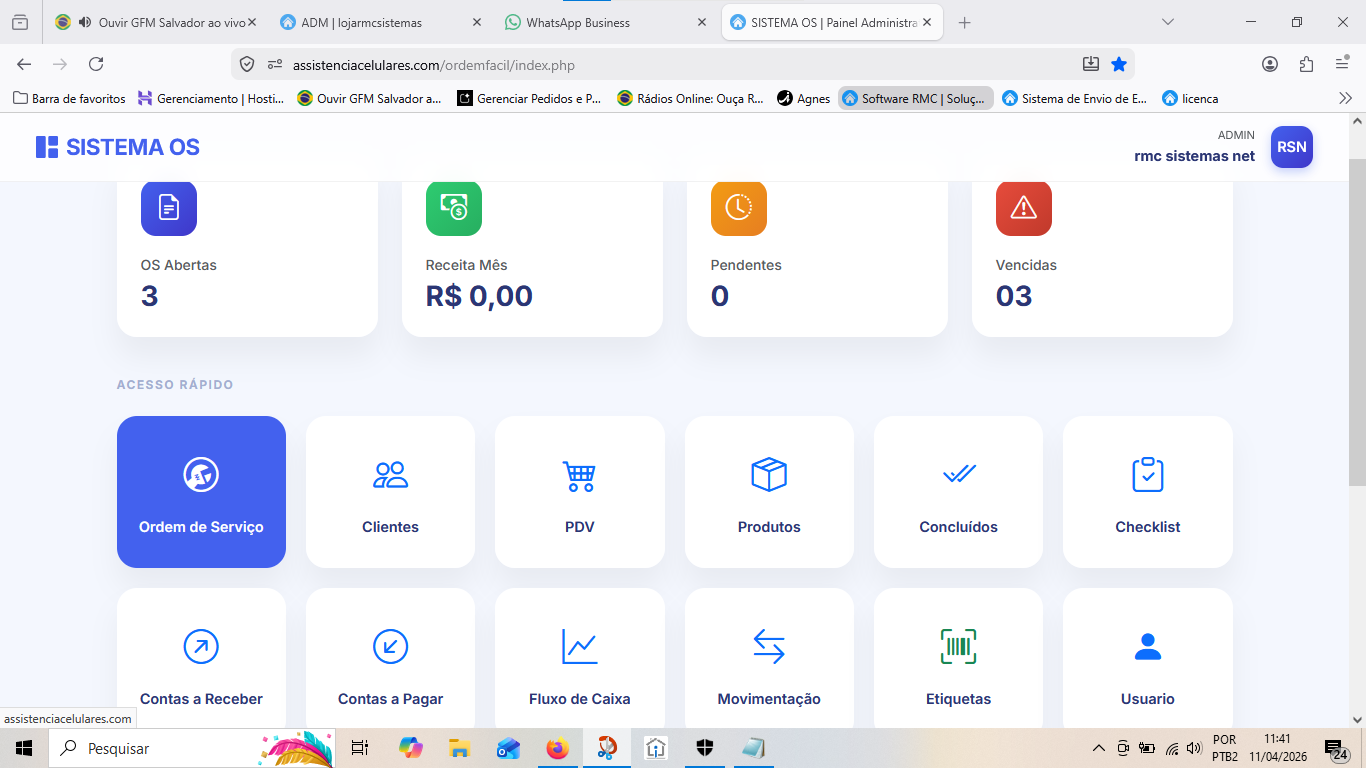Open the Firefox View tab button
Screen dimensions: 1366x768
click(20, 22)
